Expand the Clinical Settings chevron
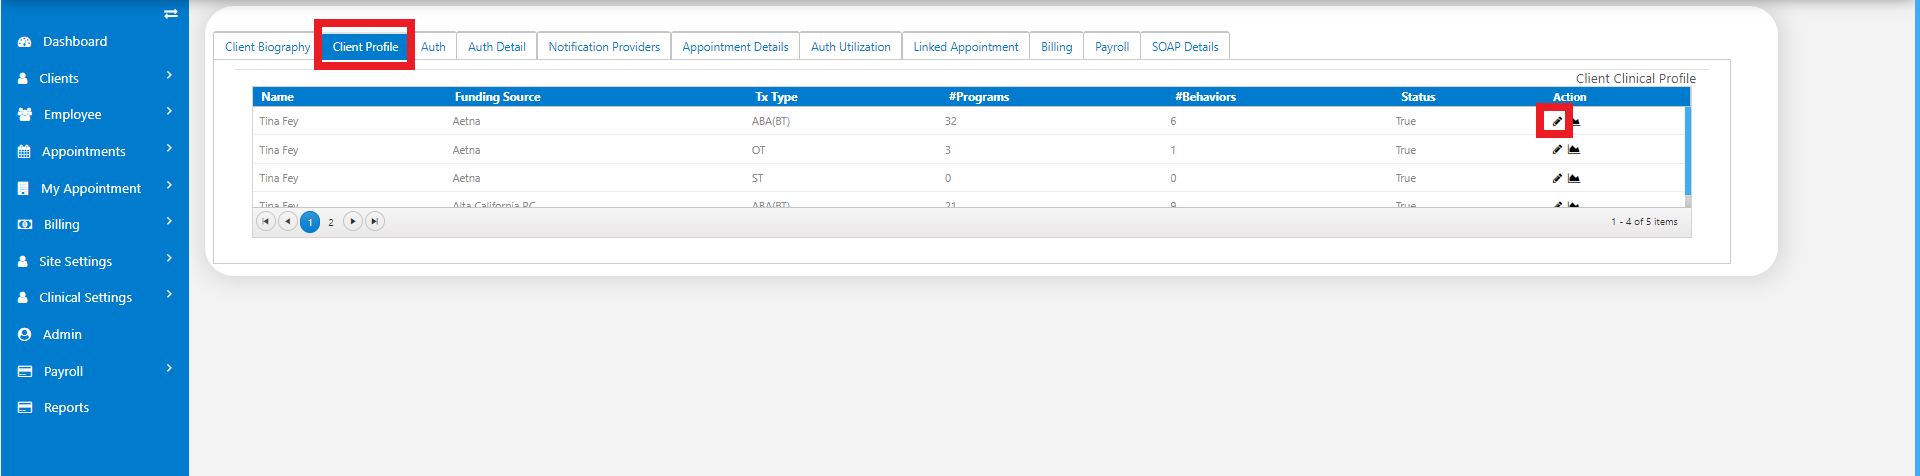The image size is (1920, 476). (169, 295)
